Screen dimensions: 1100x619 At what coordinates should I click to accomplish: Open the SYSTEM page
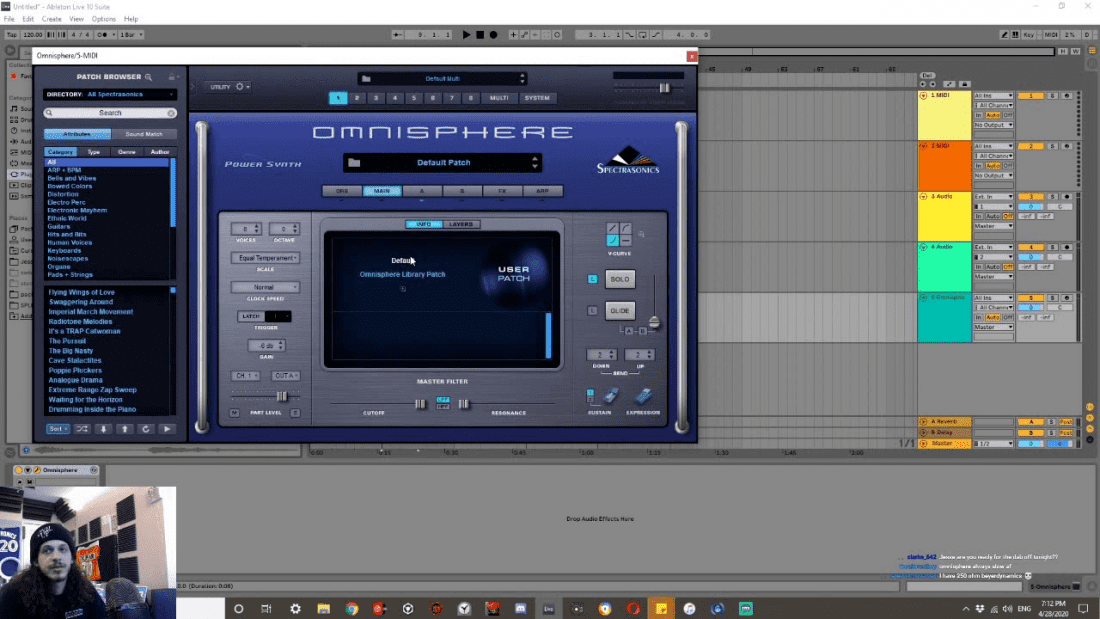(x=537, y=98)
